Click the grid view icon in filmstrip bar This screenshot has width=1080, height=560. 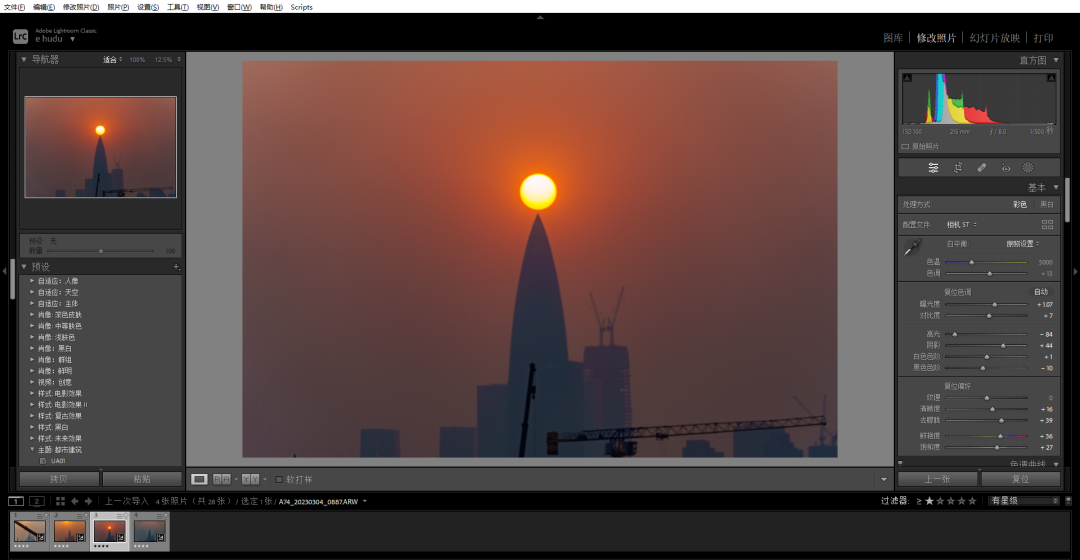(x=61, y=501)
